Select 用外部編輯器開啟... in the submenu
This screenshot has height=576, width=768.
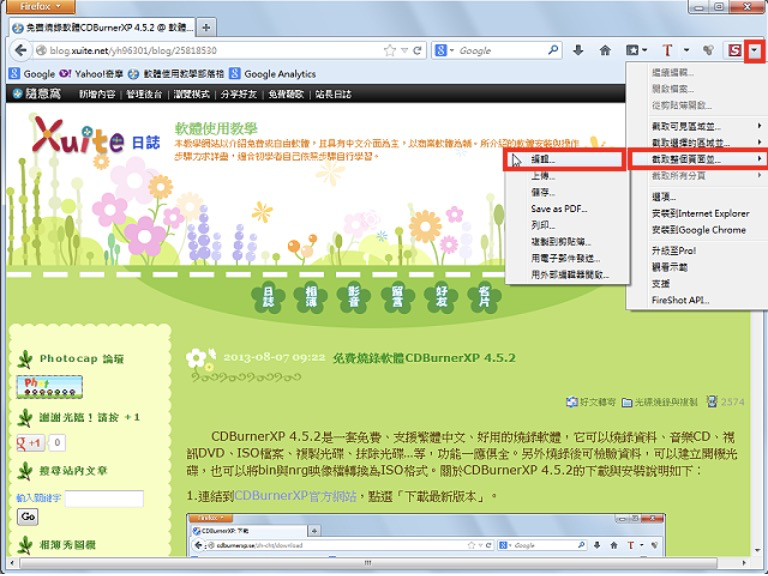(x=567, y=275)
